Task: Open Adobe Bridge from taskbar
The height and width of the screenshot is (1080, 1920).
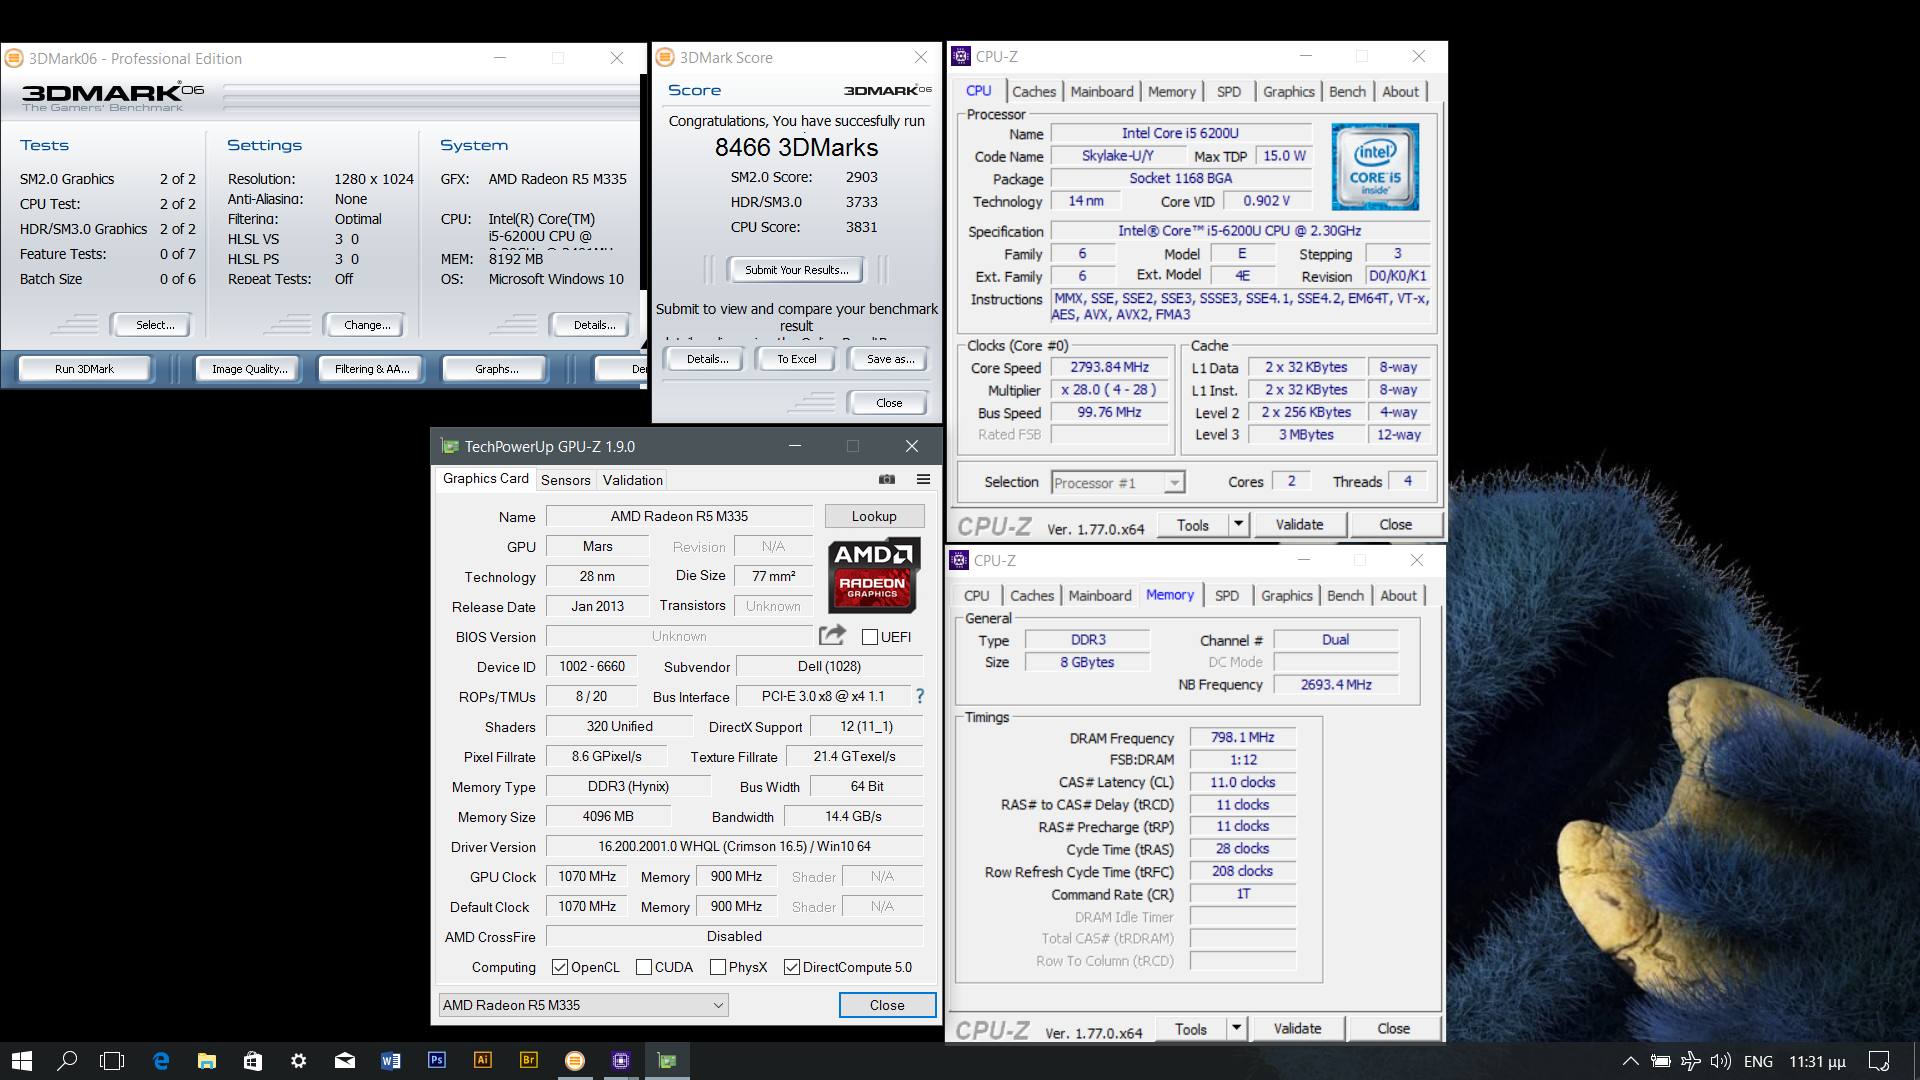Action: 529,1061
